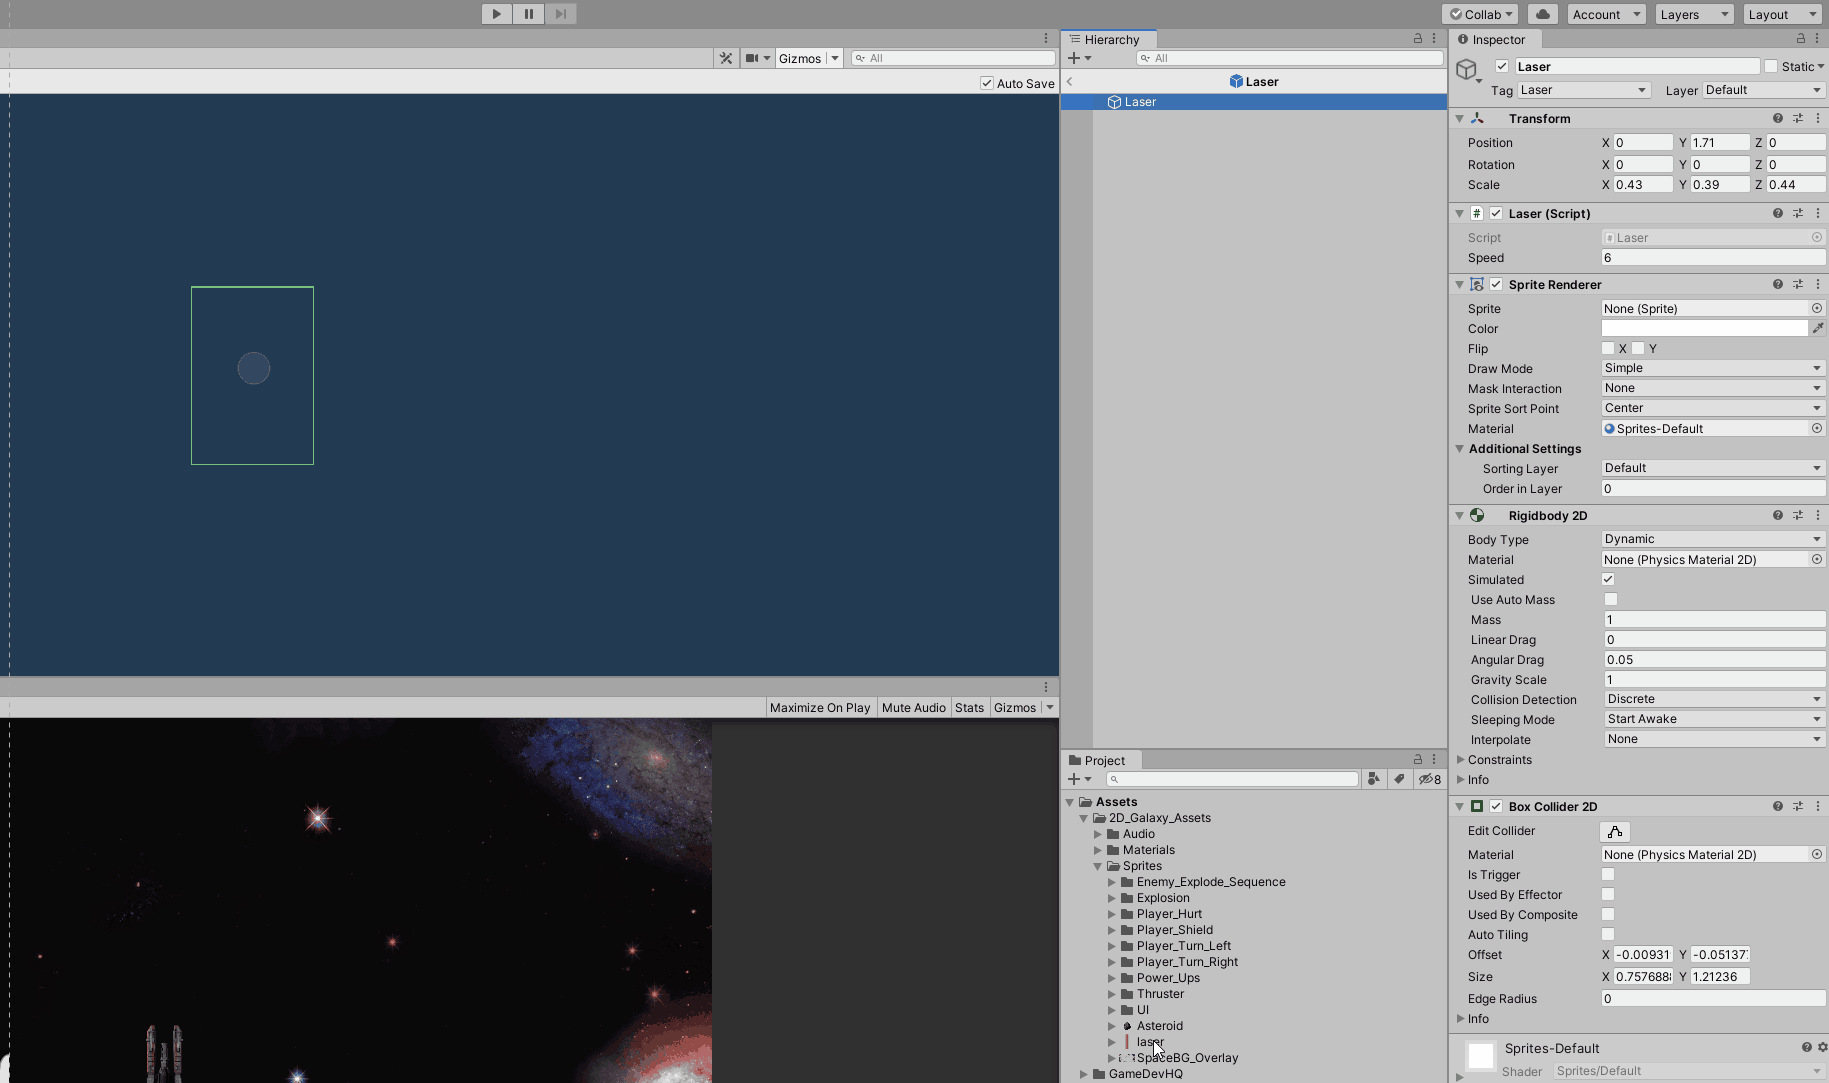Image resolution: width=1829 pixels, height=1083 pixels.
Task: Open Transform component help icon
Action: [x=1778, y=119]
